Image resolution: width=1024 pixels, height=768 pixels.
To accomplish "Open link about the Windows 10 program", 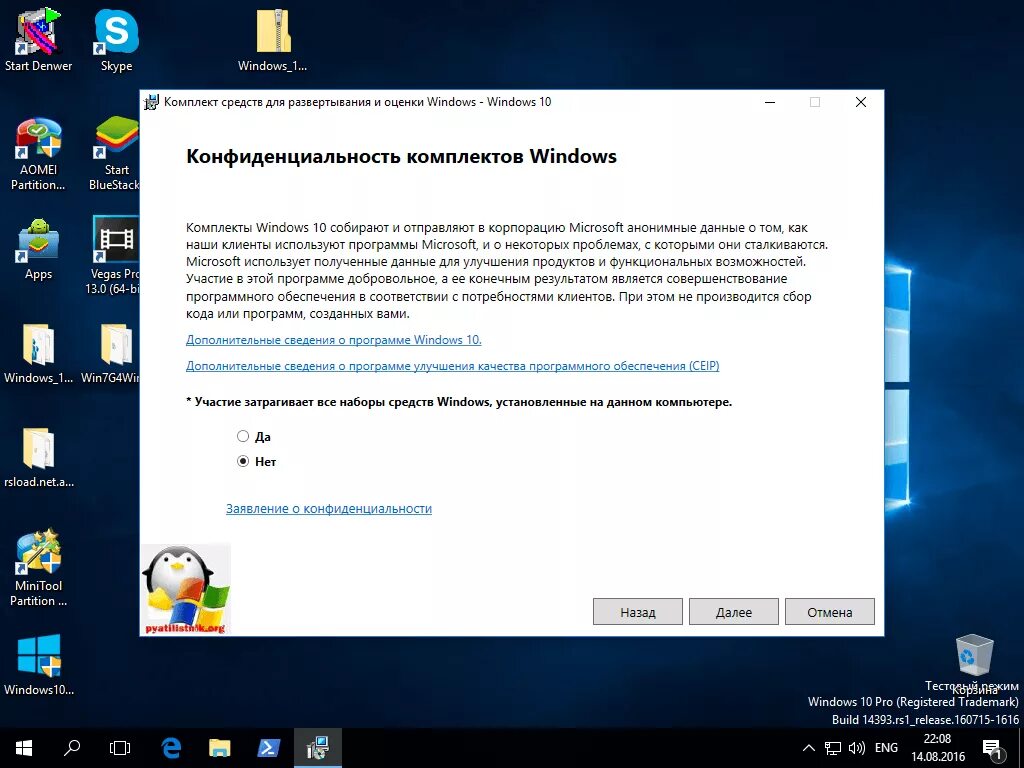I will (x=334, y=340).
